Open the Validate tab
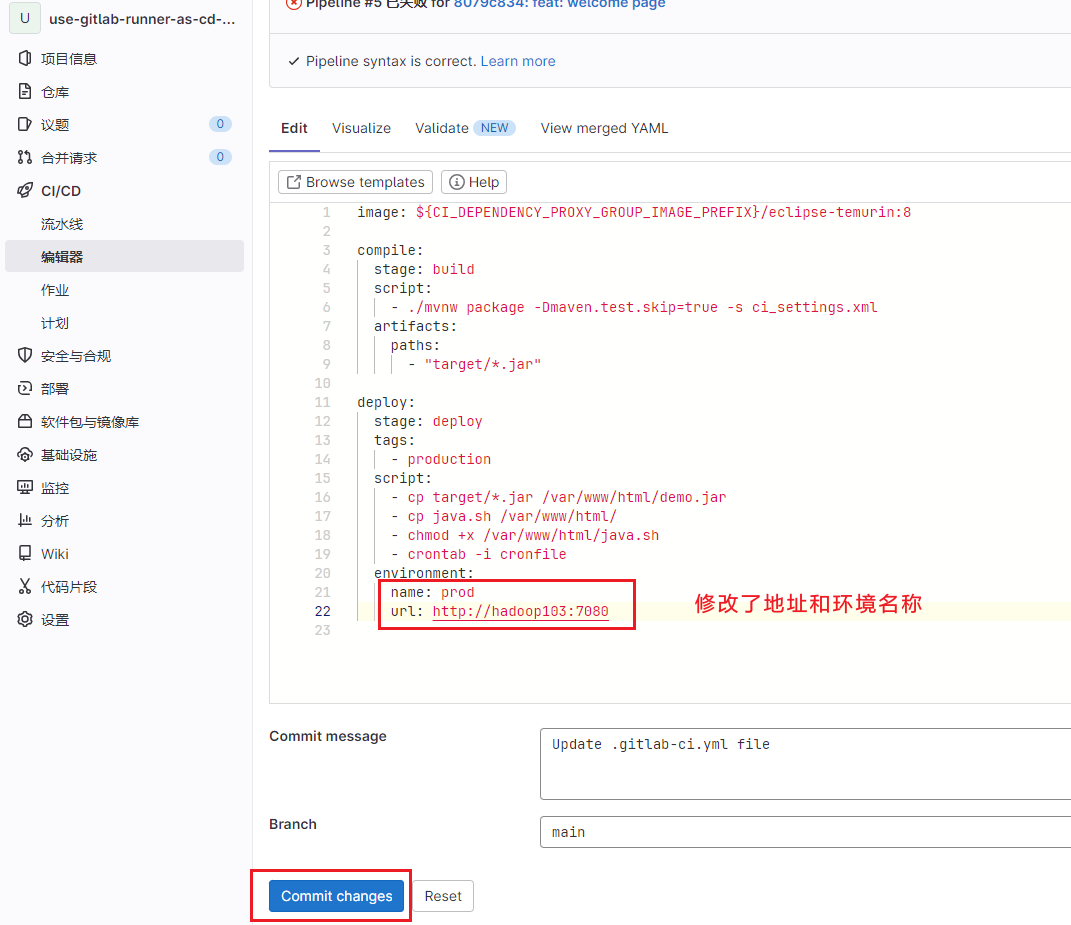 (442, 128)
